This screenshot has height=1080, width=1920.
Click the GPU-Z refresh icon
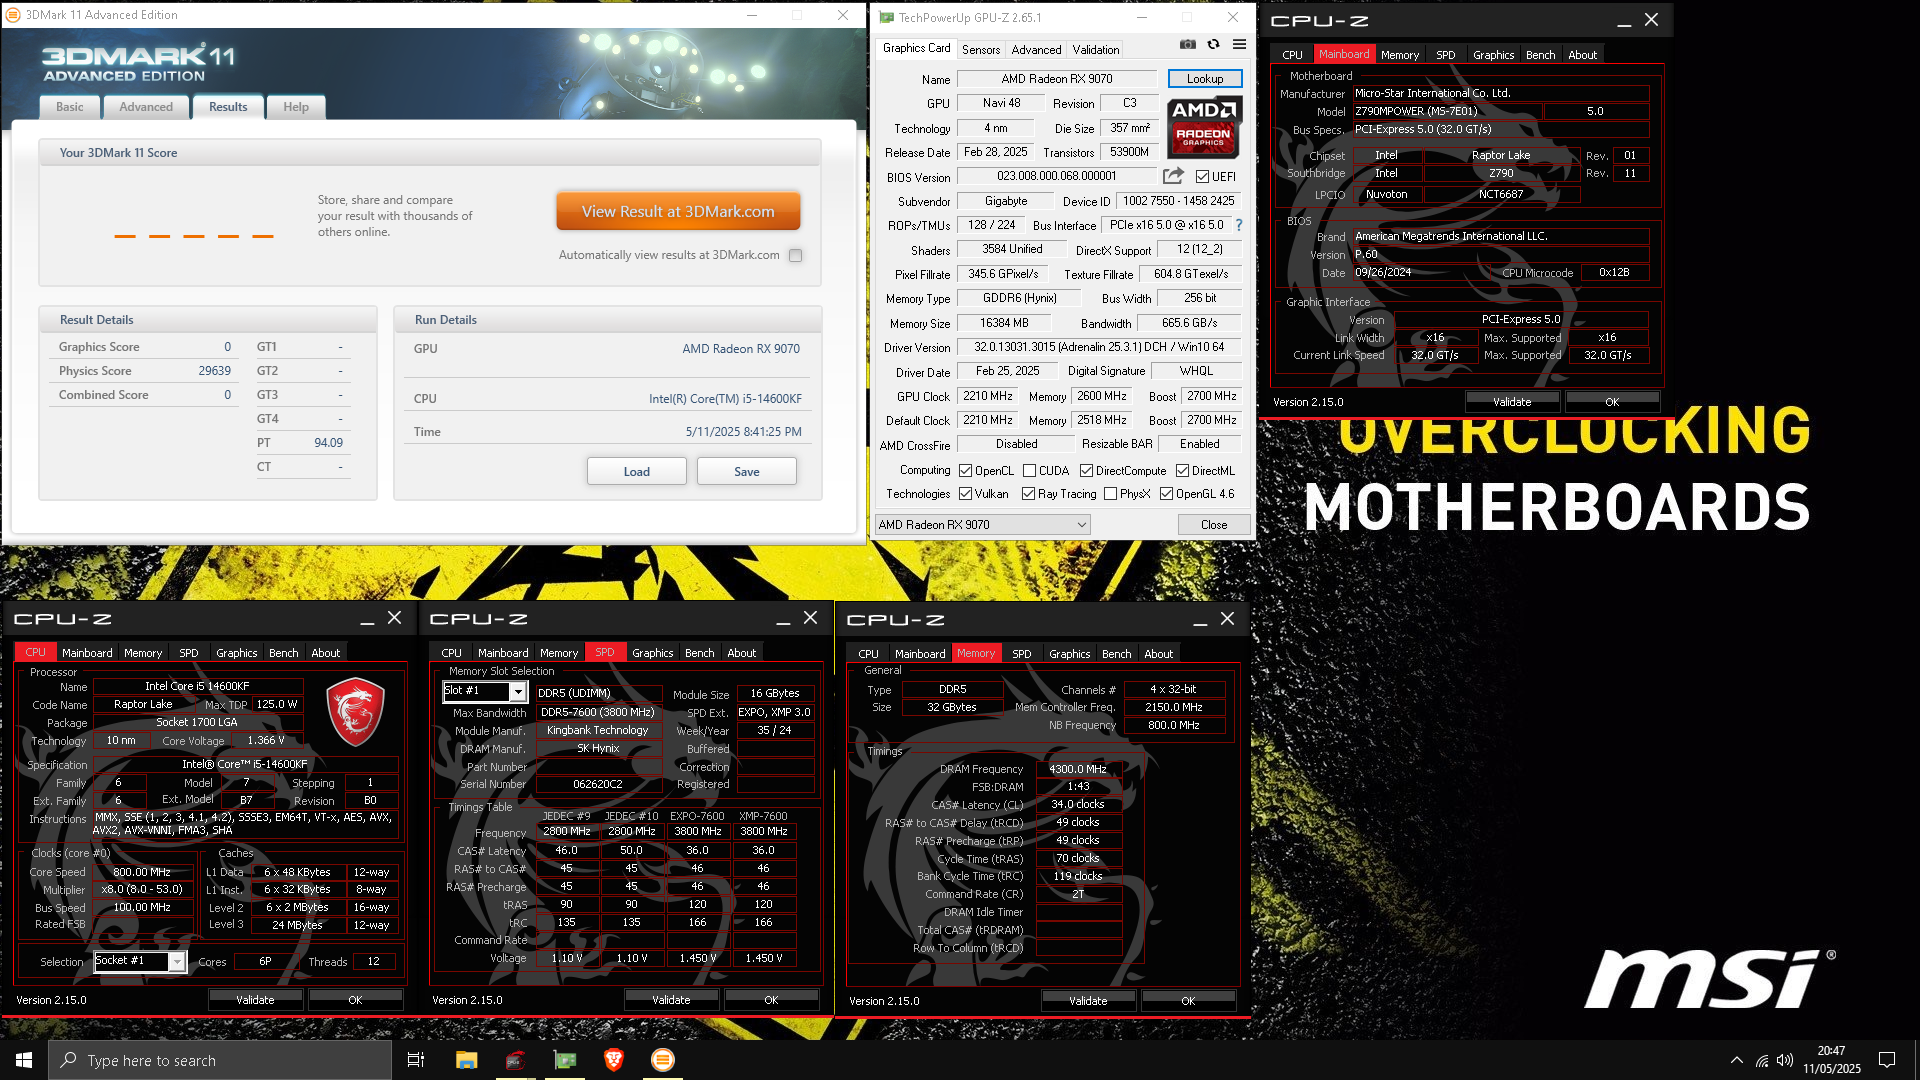pos(1213,44)
